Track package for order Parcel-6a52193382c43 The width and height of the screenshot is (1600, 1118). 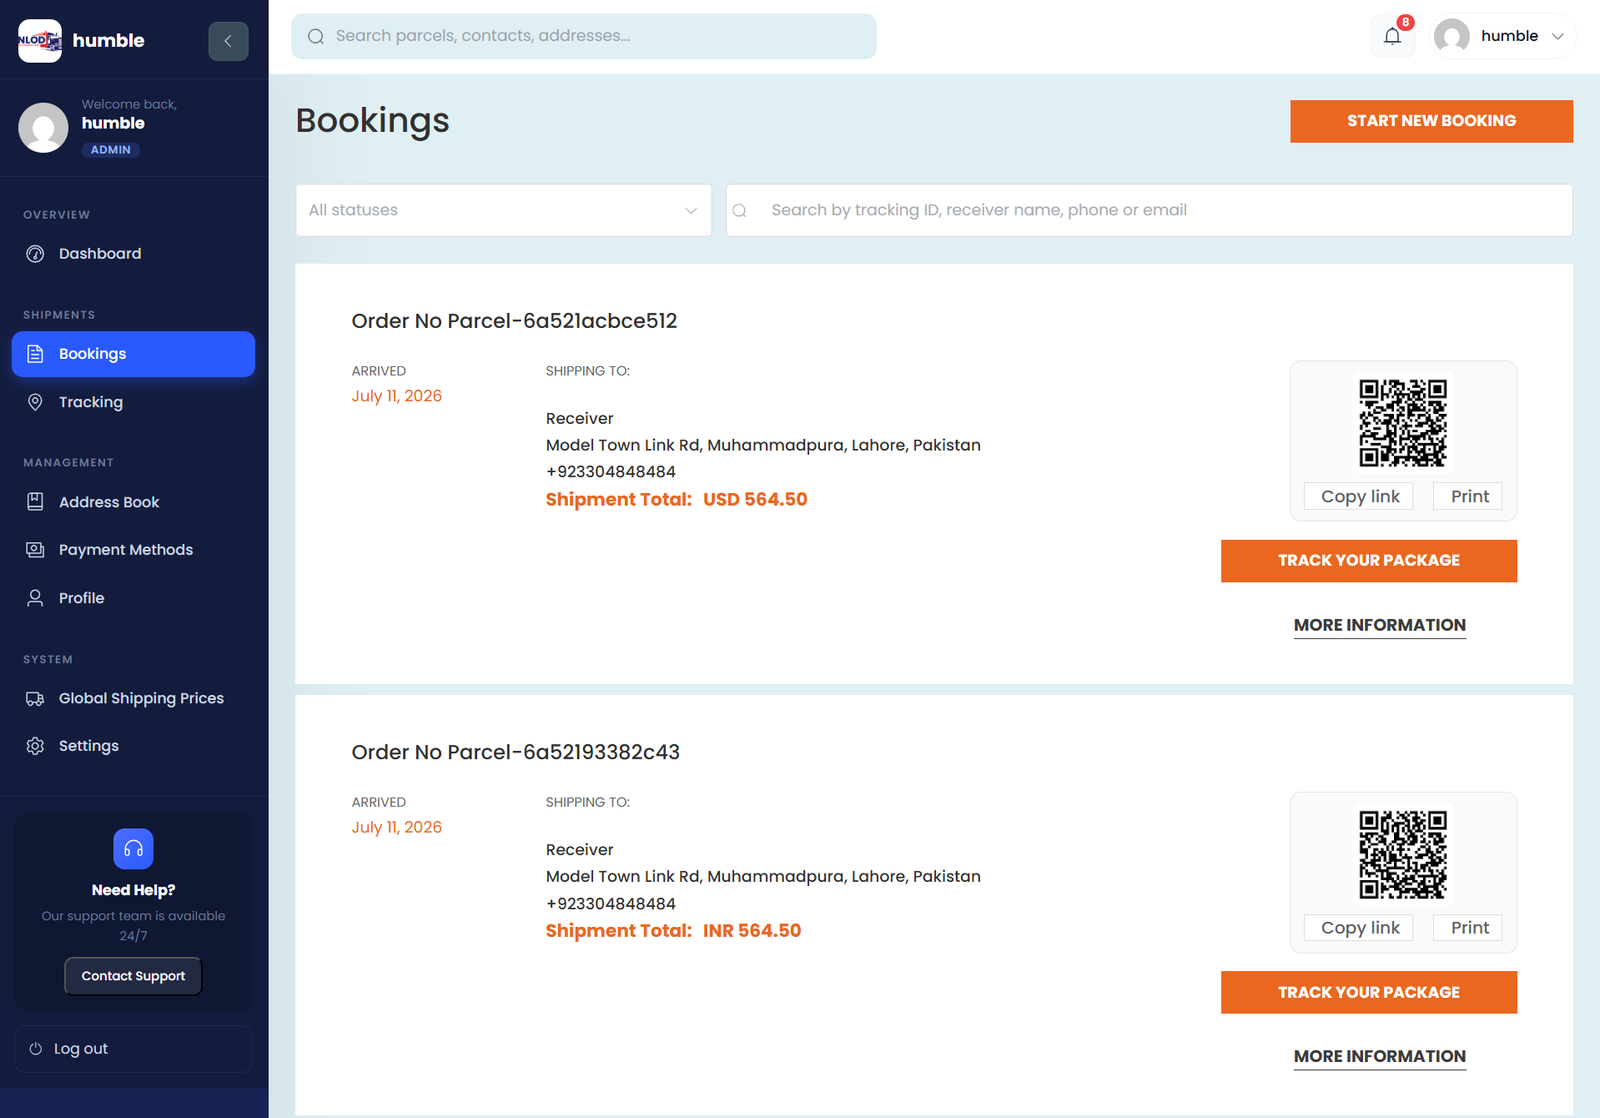pyautogui.click(x=1368, y=992)
